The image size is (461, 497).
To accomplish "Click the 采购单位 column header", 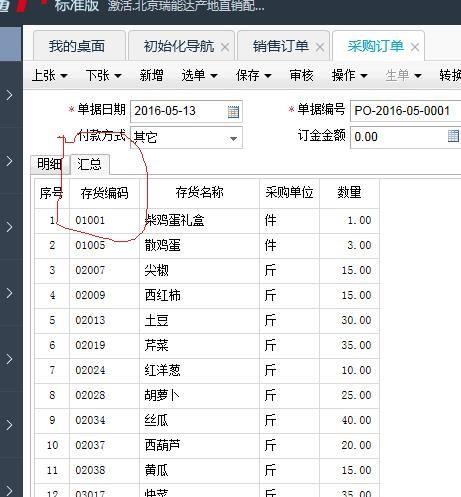I will [x=289, y=193].
